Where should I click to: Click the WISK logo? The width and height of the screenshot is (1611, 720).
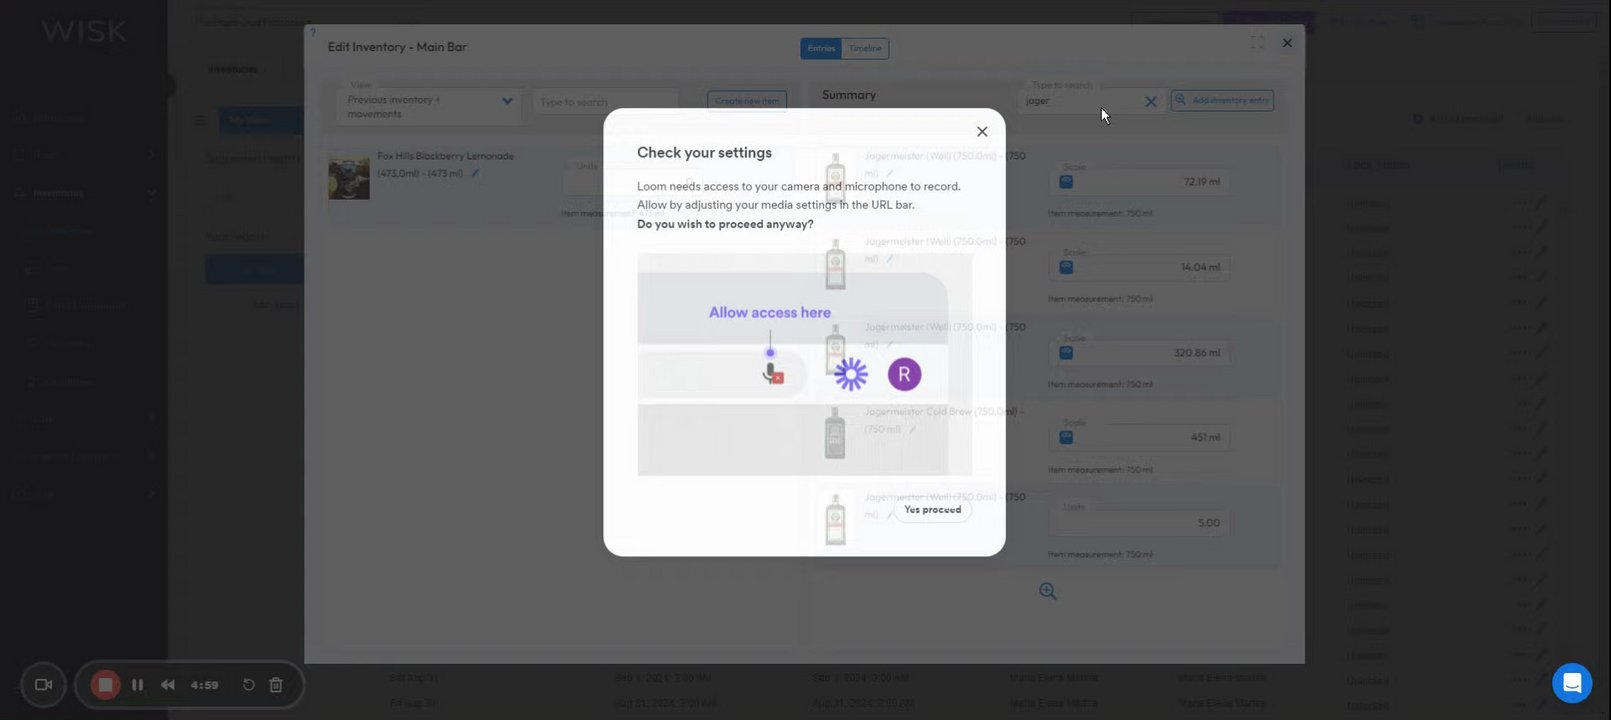coord(84,31)
